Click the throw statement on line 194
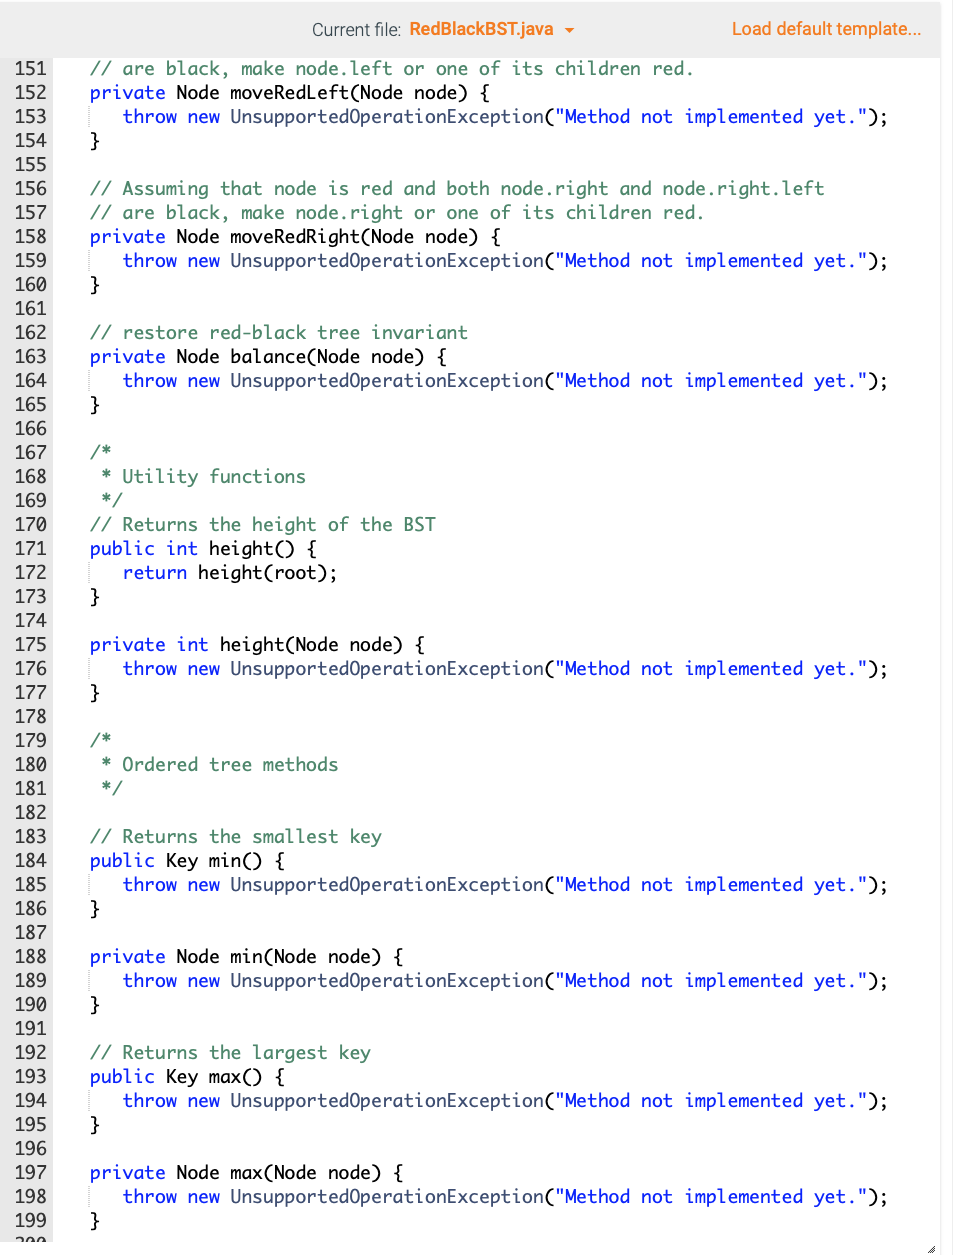 [x=505, y=1101]
